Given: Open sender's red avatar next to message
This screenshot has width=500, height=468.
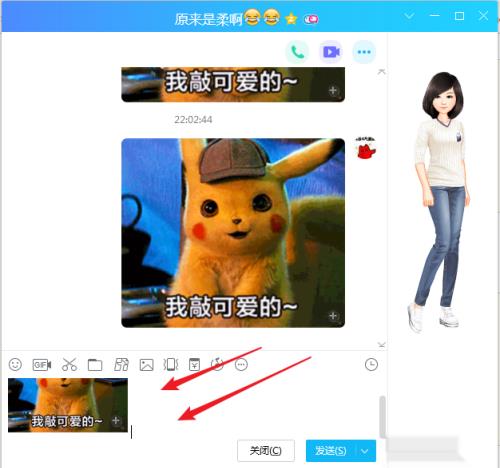Looking at the screenshot, I should 366,148.
